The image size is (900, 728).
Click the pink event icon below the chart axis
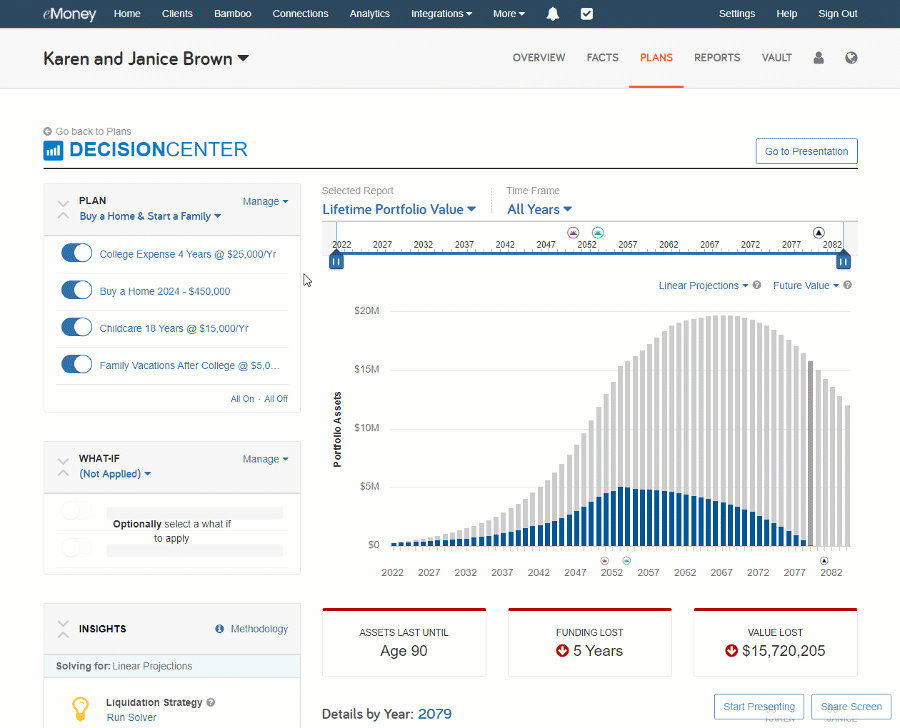(x=604, y=560)
